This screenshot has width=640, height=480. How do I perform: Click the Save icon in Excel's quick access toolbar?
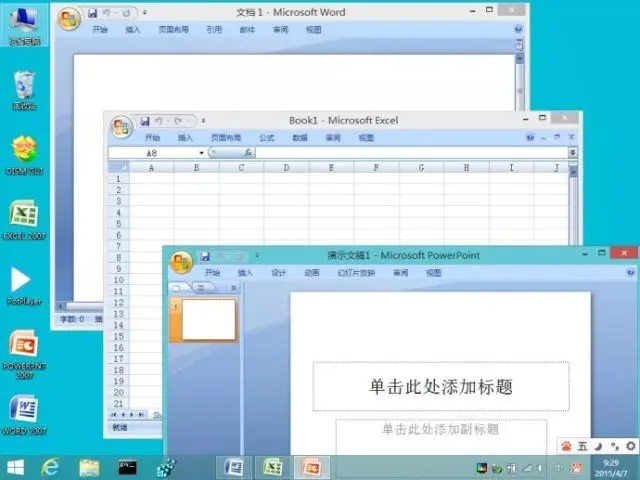[x=145, y=121]
